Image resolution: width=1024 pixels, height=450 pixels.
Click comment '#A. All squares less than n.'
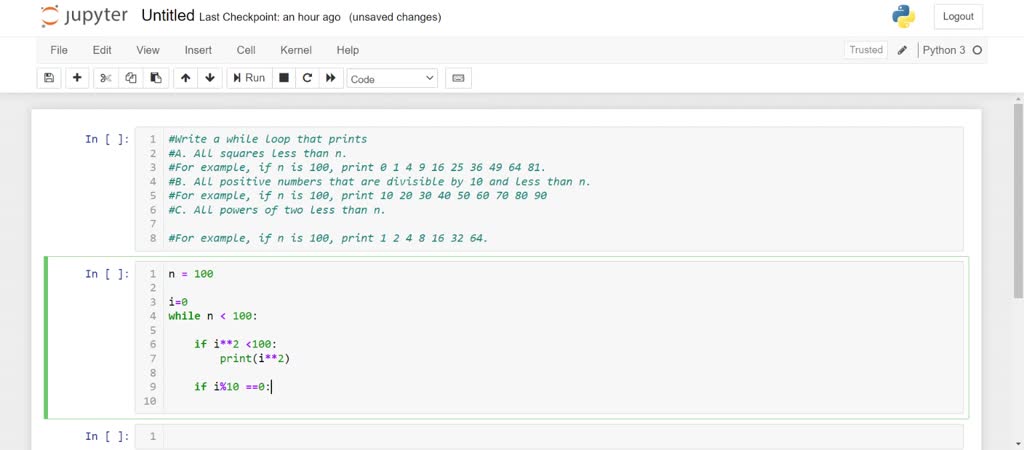pyautogui.click(x=258, y=153)
